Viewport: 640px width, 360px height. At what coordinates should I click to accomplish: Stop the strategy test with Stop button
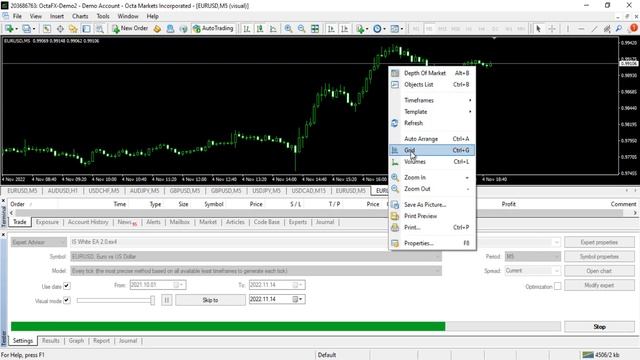tap(599, 327)
